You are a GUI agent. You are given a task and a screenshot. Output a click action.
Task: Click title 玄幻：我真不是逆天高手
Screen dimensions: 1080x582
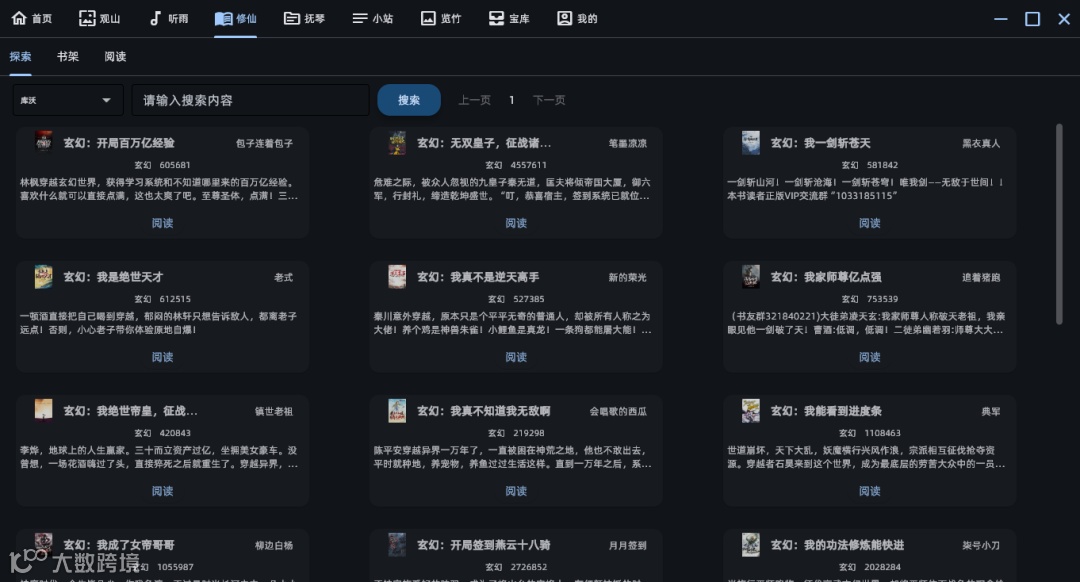tap(478, 277)
